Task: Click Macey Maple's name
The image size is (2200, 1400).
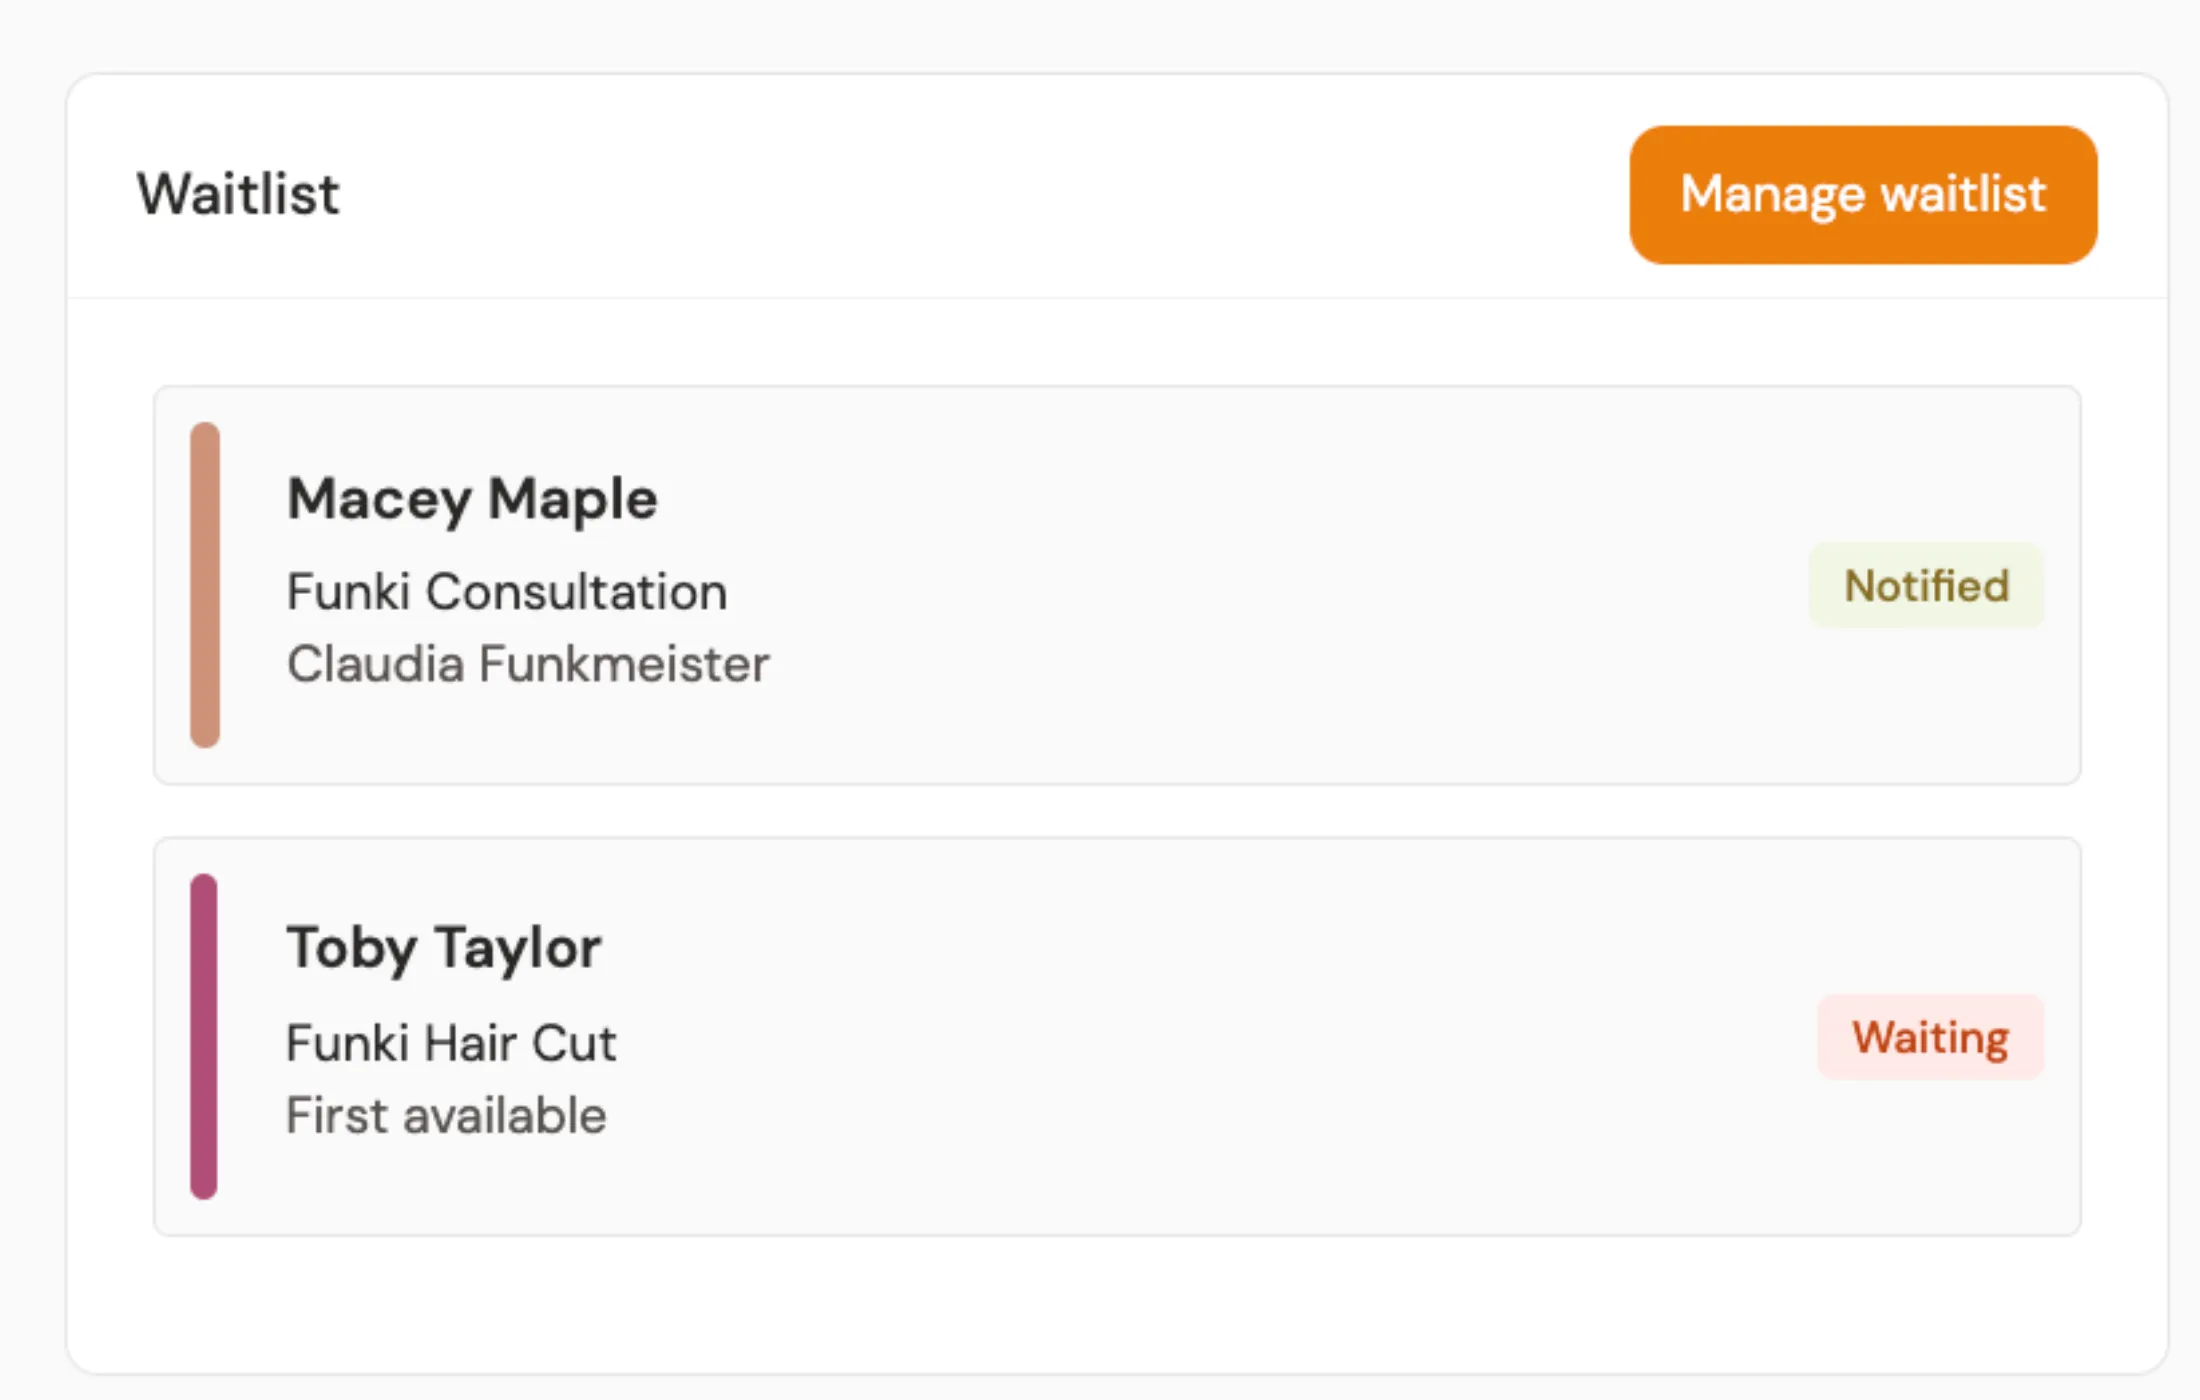Action: point(472,498)
